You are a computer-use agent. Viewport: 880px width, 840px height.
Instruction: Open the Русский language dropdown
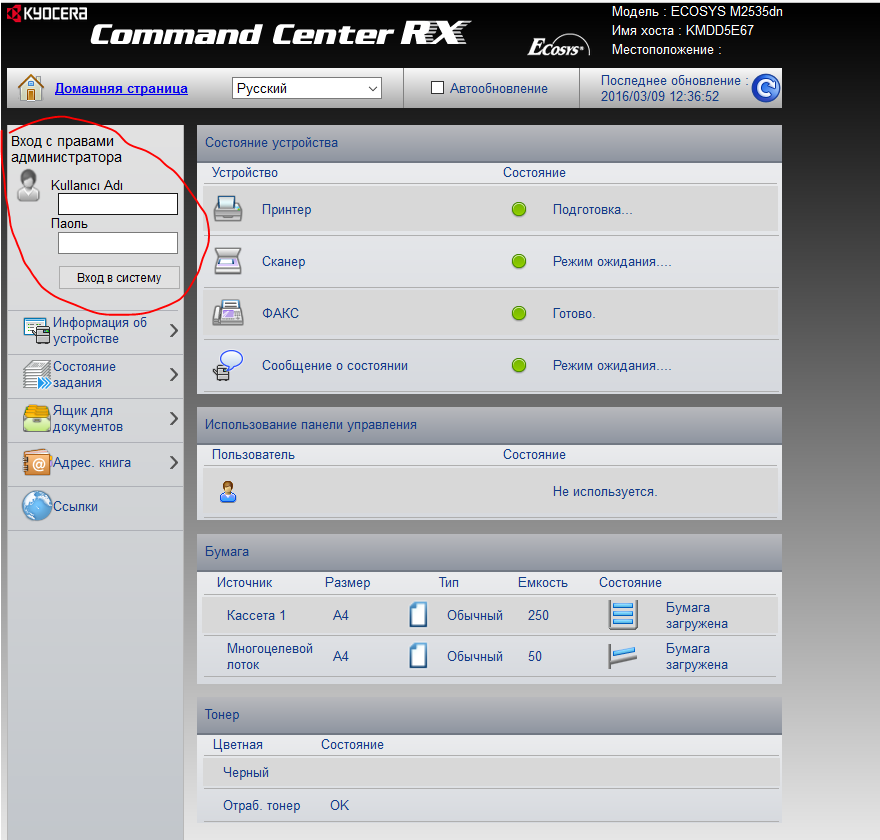(306, 88)
